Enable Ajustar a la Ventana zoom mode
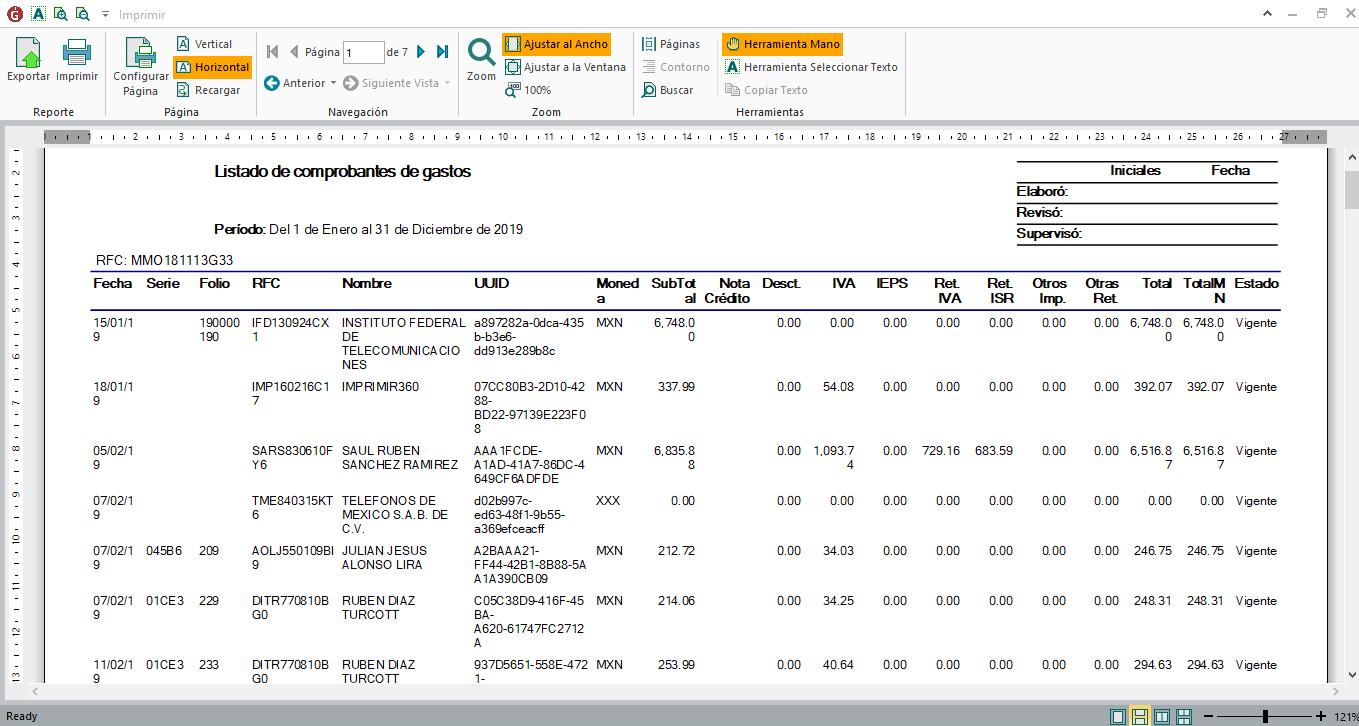Viewport: 1359px width, 726px height. click(x=565, y=67)
